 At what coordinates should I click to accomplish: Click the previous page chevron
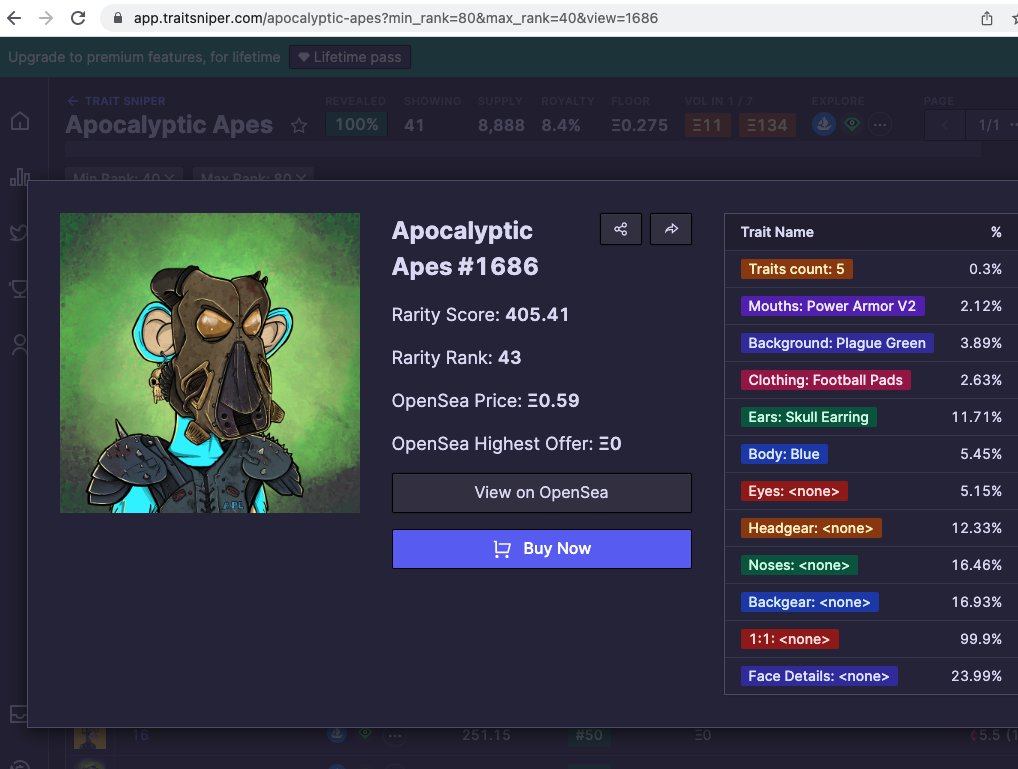(944, 124)
